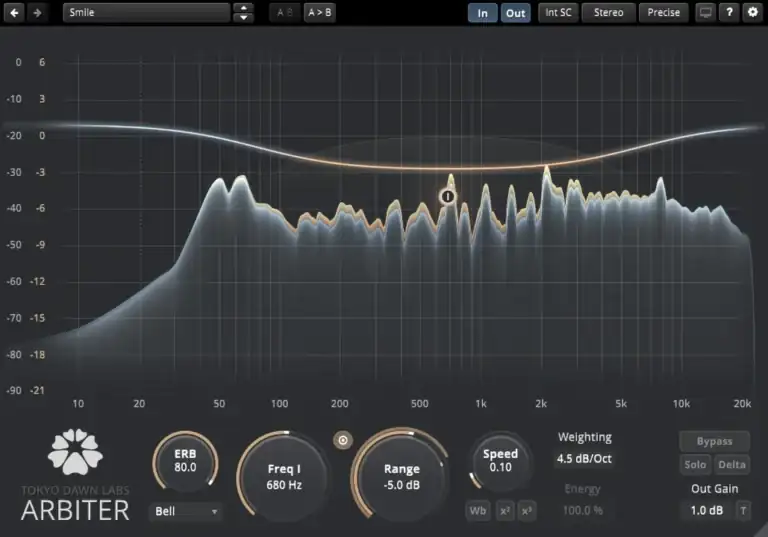
Task: Open the Smile preset name field
Action: click(x=146, y=12)
